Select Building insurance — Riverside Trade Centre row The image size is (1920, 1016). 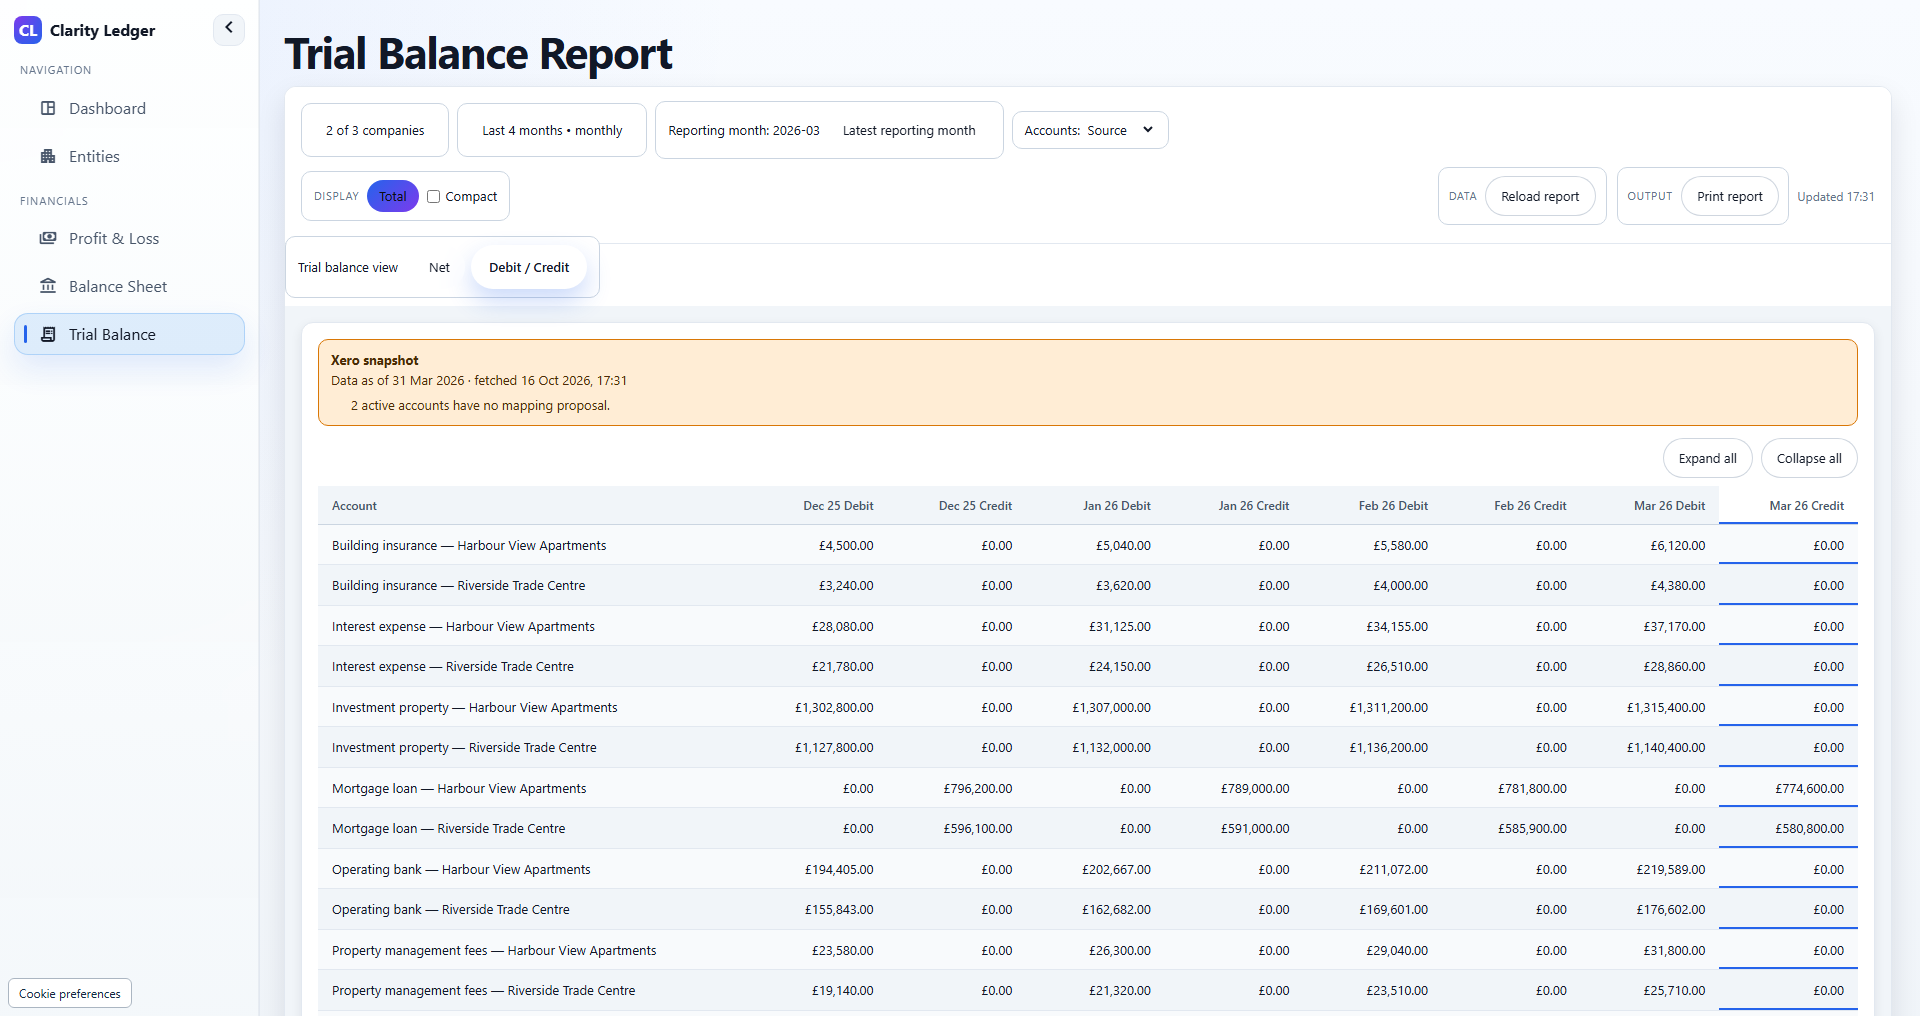coord(1088,585)
